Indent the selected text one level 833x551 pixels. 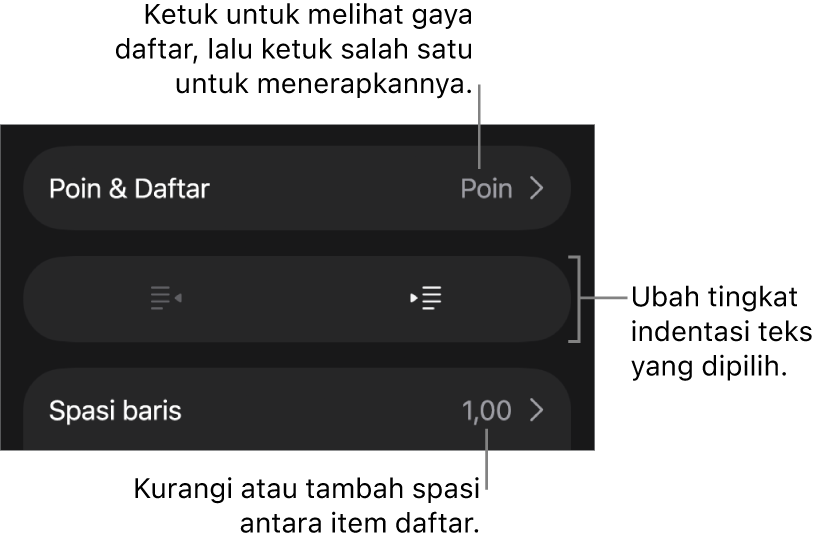[x=426, y=298]
